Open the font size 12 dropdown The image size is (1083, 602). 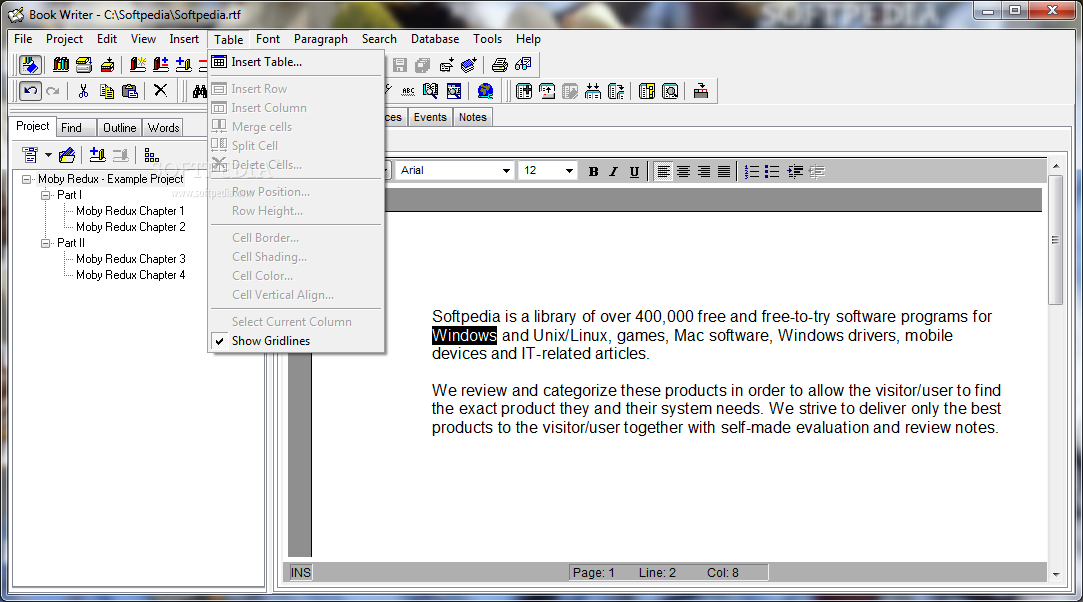(x=569, y=171)
